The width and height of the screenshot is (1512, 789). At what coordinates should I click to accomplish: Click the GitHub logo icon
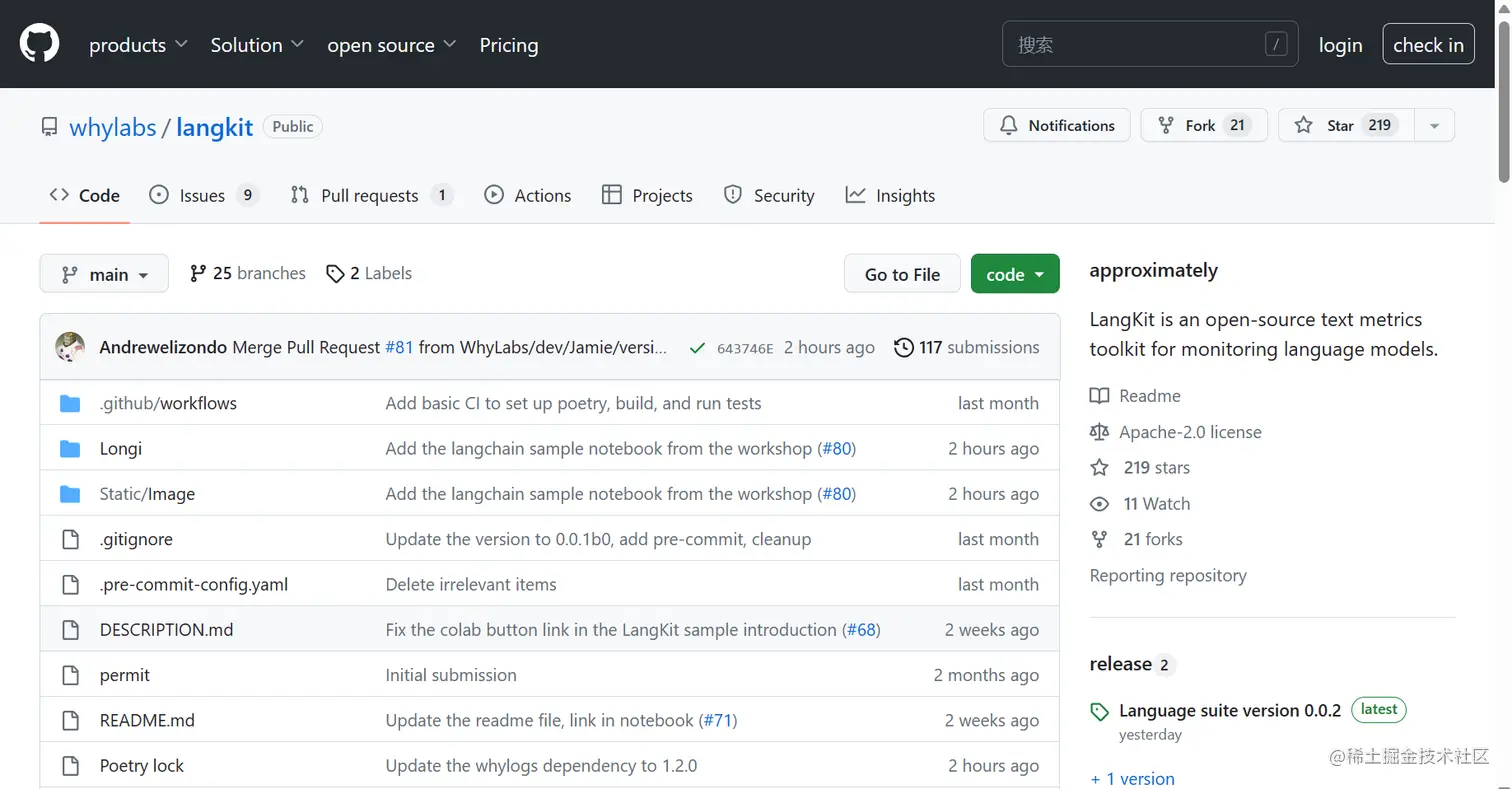point(40,44)
